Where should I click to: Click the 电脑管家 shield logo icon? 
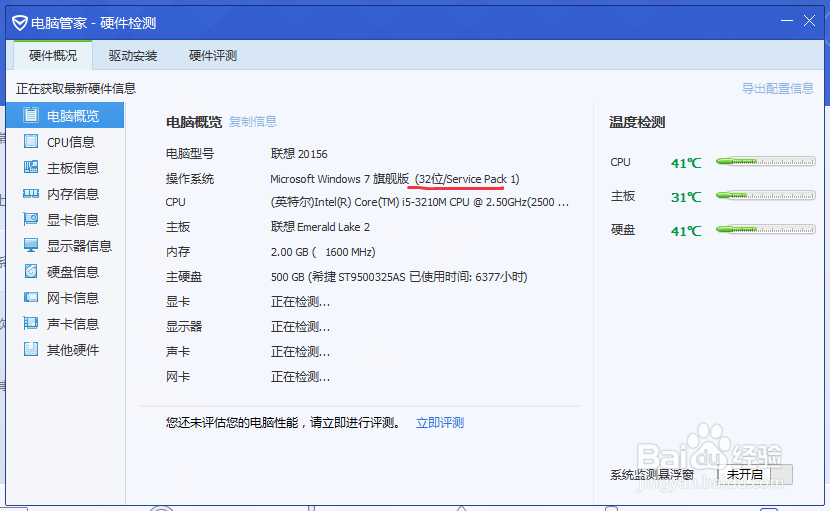point(20,23)
